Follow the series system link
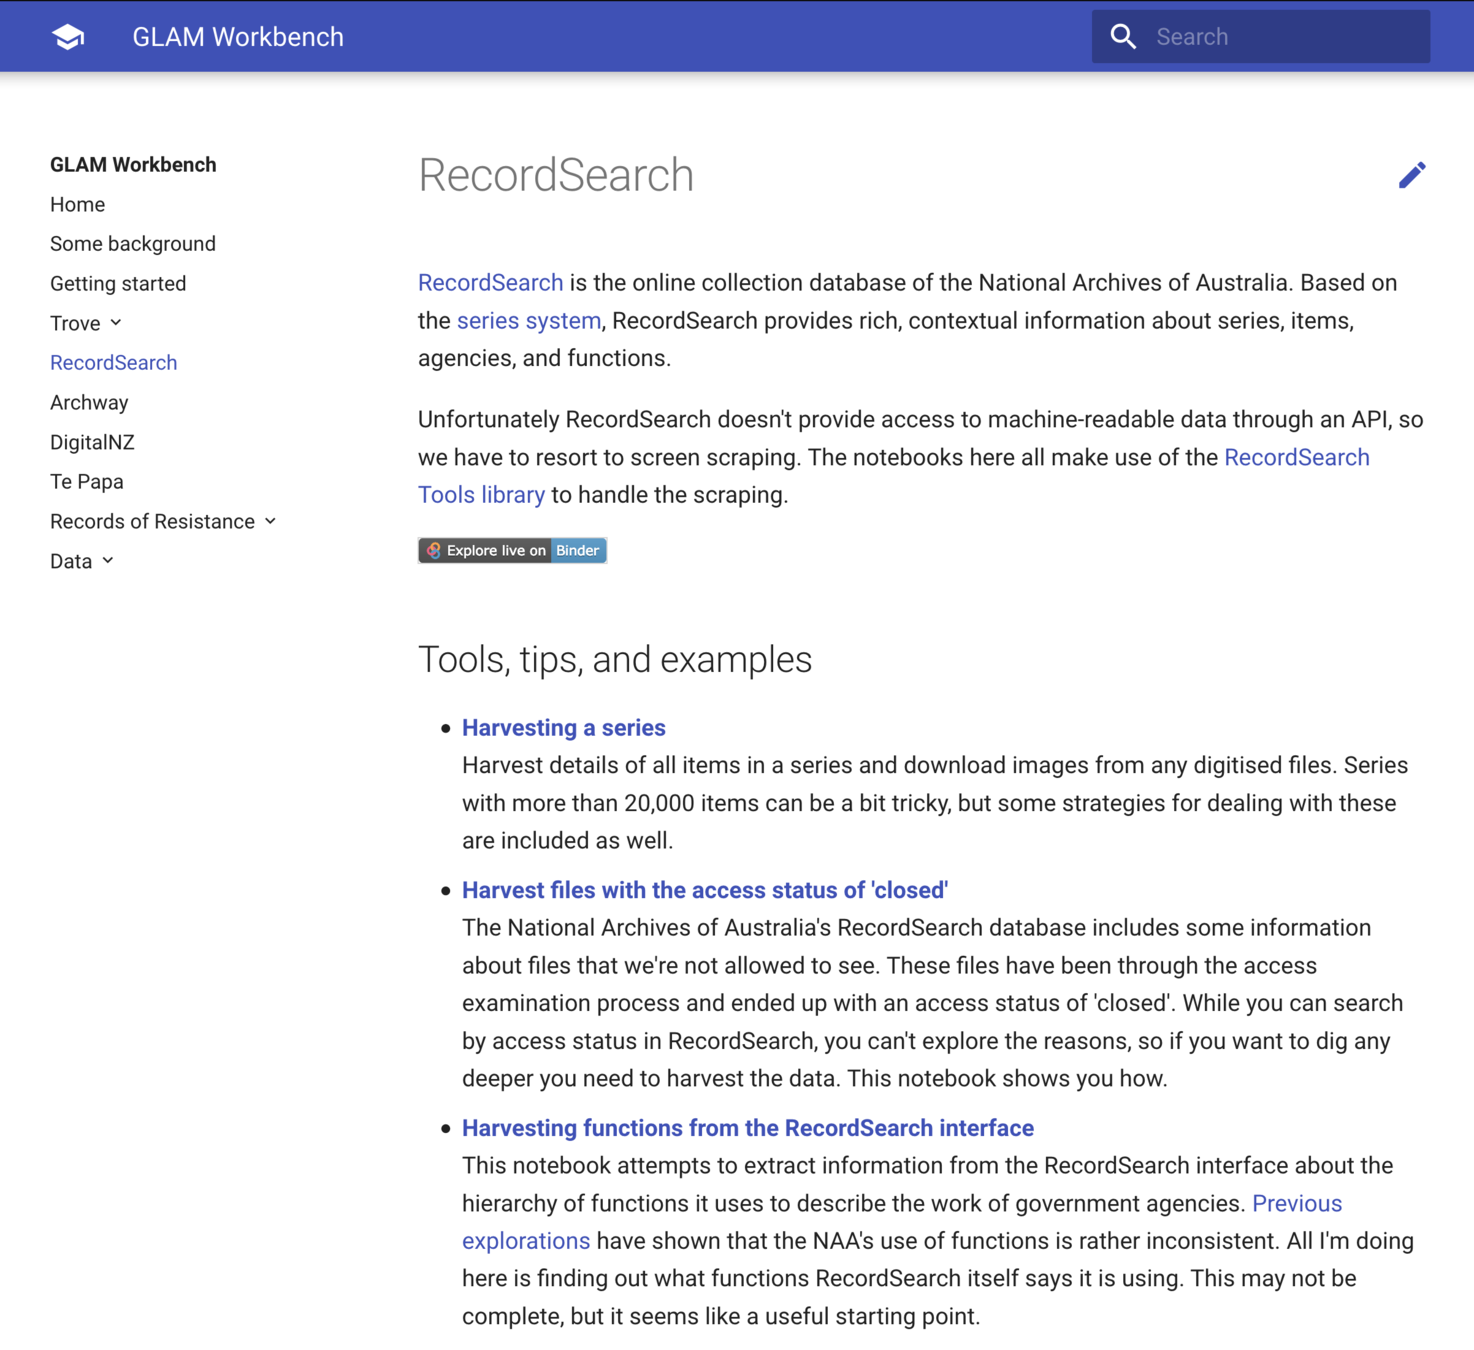The width and height of the screenshot is (1474, 1350). pos(529,321)
